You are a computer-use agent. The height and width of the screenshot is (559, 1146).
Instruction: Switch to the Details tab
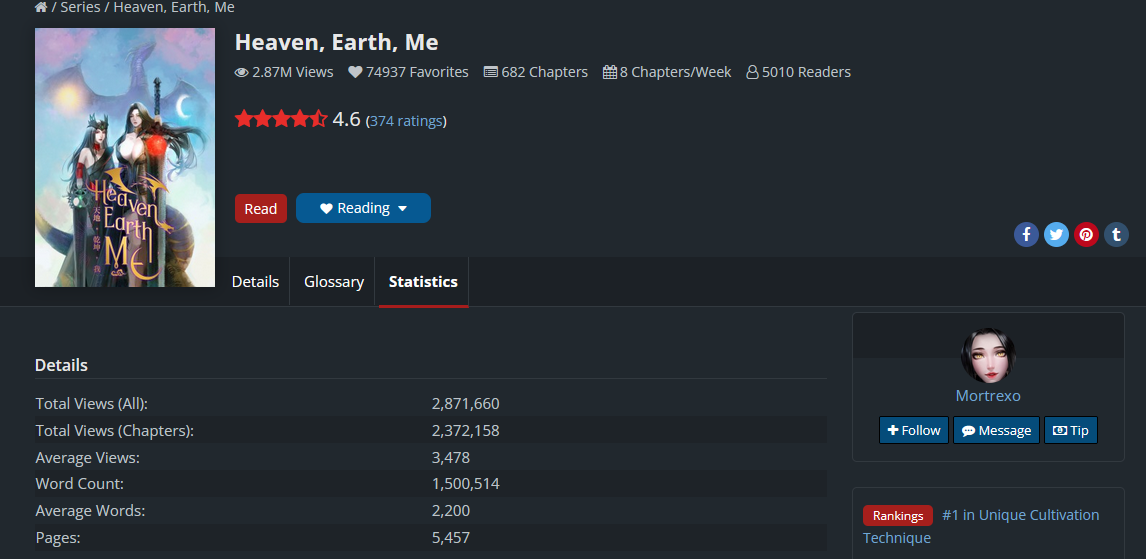pyautogui.click(x=255, y=282)
